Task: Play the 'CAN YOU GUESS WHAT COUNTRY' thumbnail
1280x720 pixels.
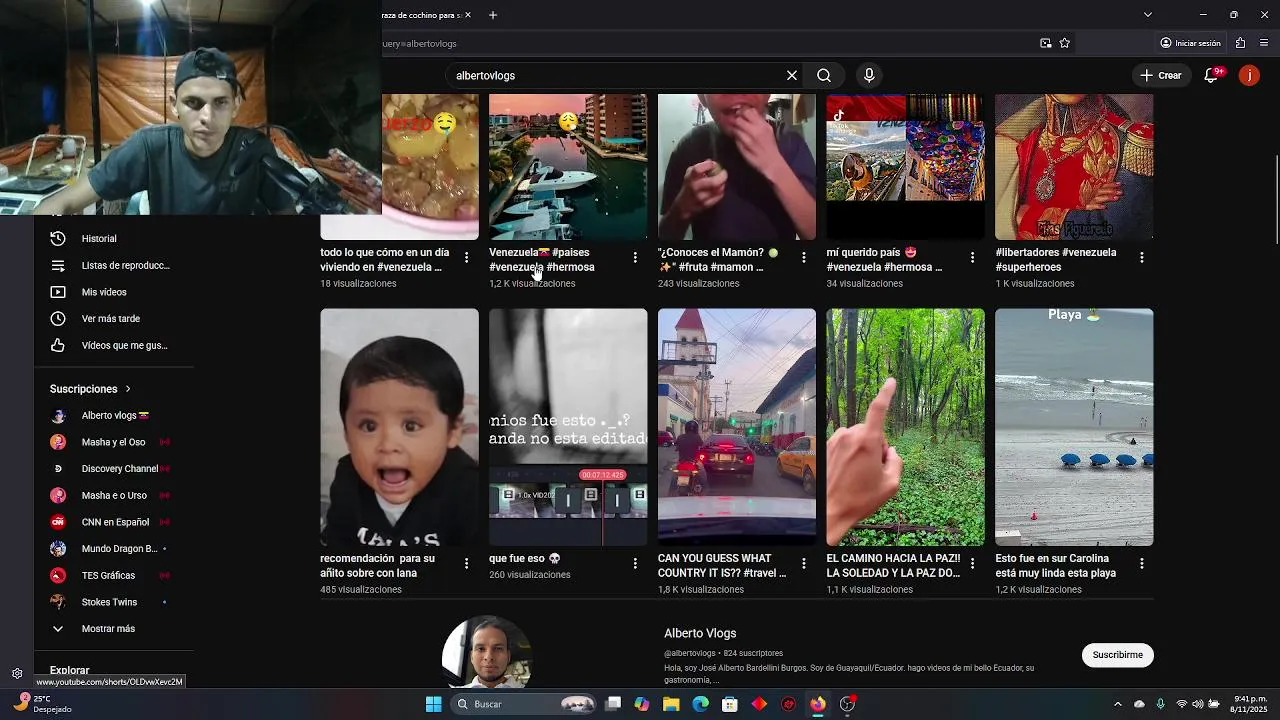Action: [737, 427]
